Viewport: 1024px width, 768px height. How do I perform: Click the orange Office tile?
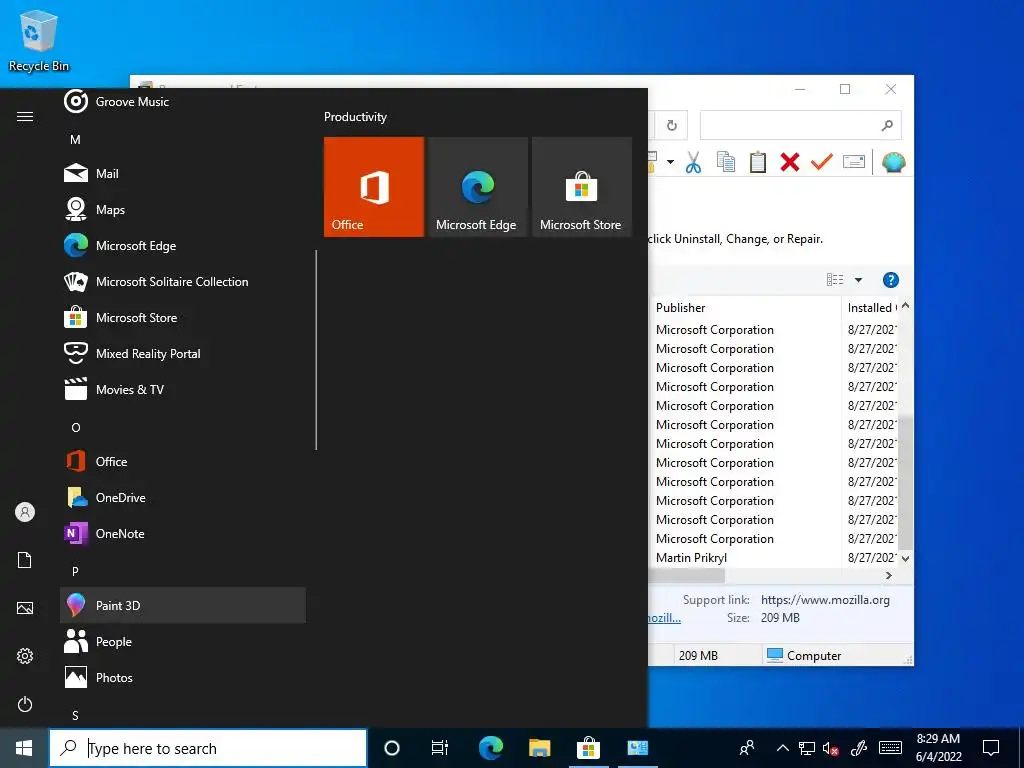click(374, 187)
